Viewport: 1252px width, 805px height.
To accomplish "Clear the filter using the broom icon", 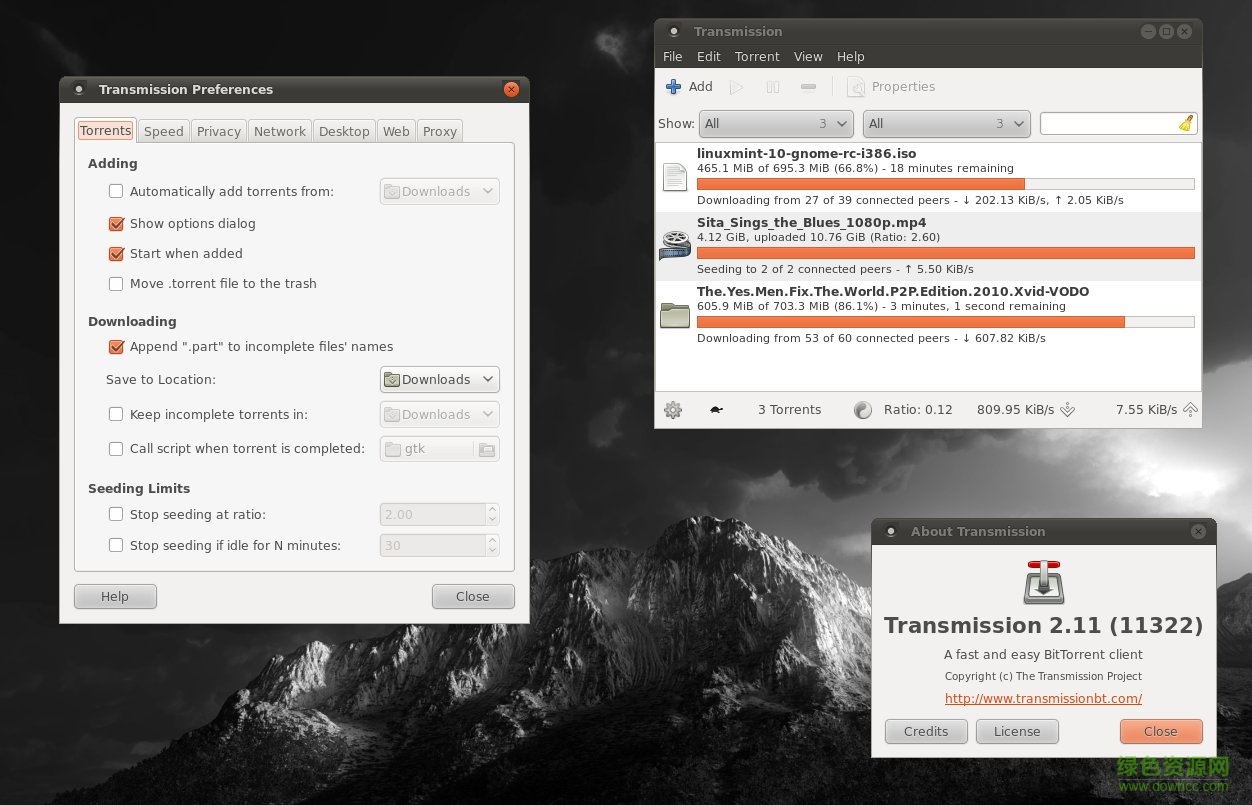I will click(1184, 123).
